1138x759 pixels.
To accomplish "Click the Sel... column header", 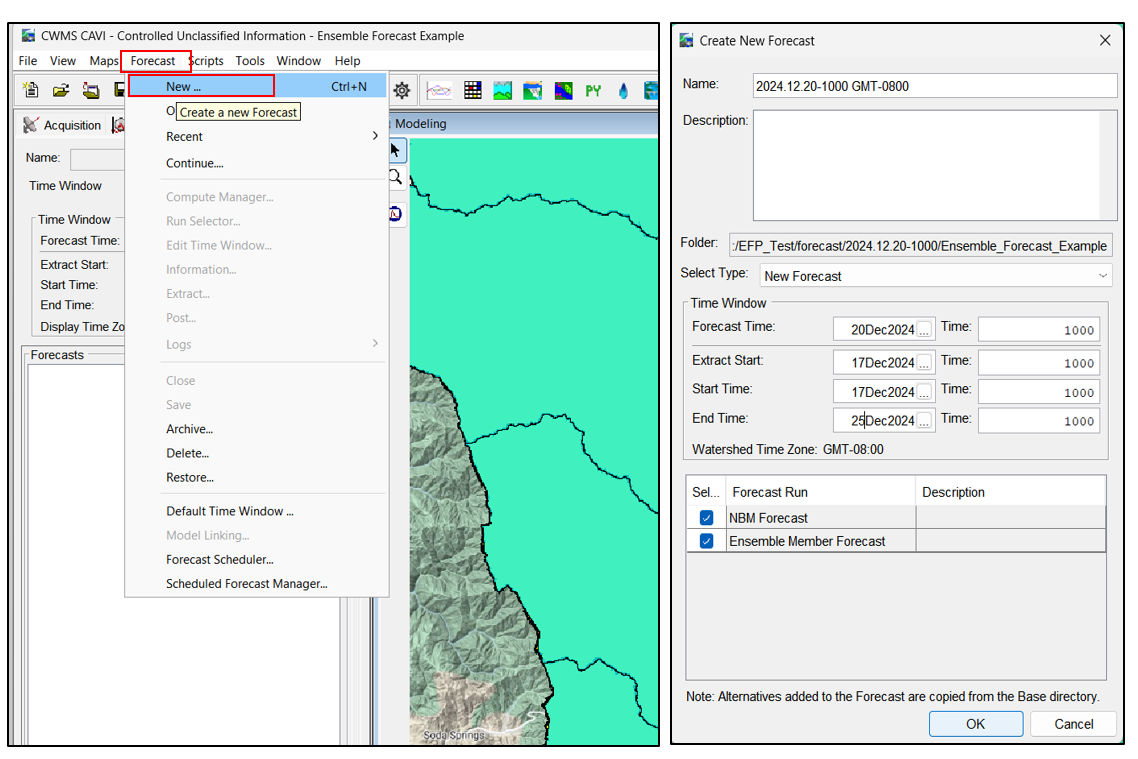I will point(706,492).
